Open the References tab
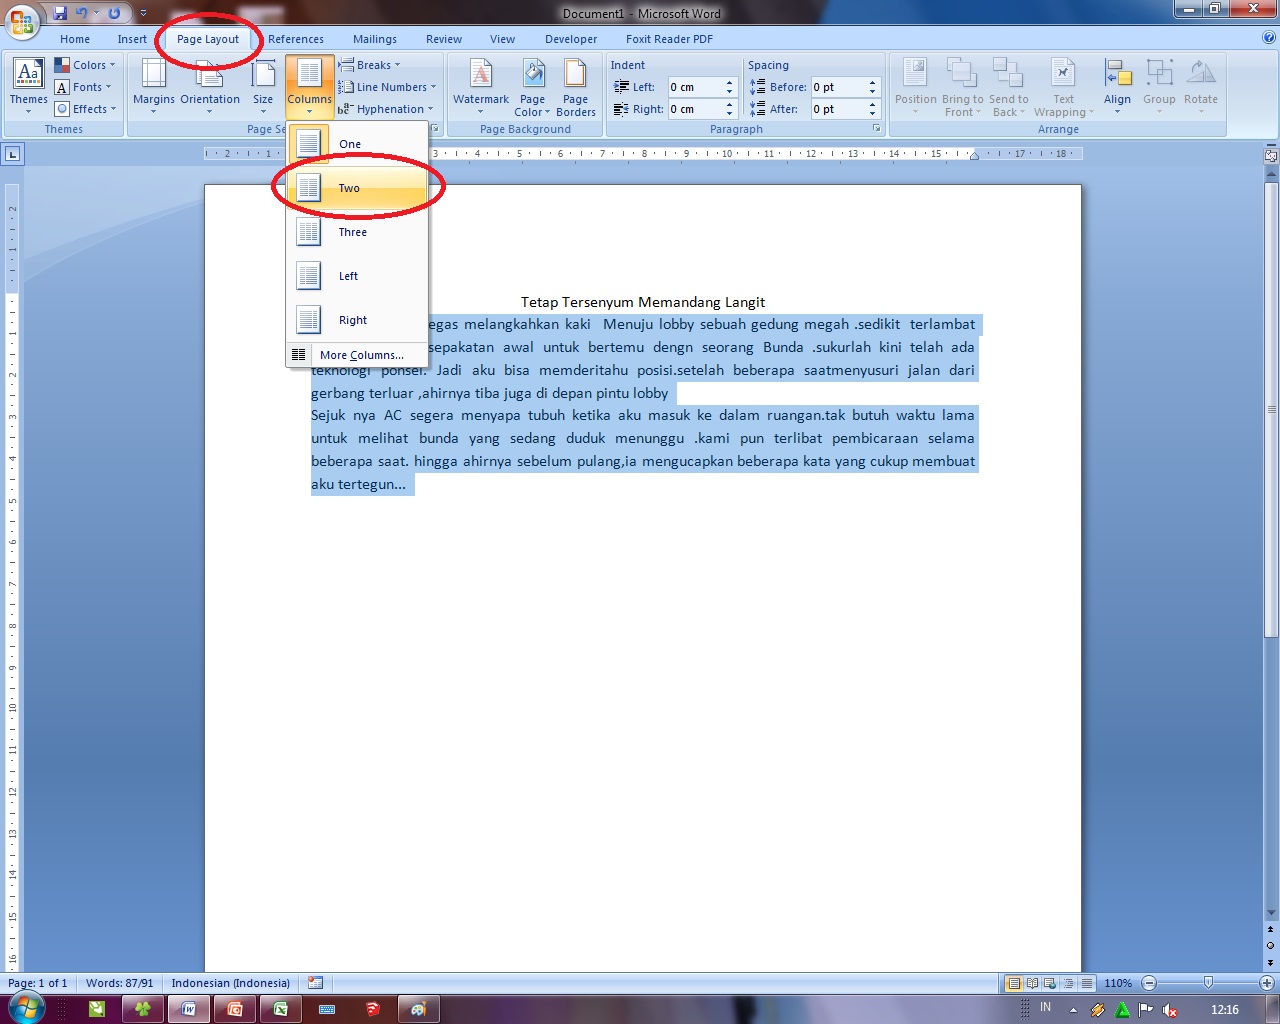Viewport: 1280px width, 1024px height. coord(296,39)
